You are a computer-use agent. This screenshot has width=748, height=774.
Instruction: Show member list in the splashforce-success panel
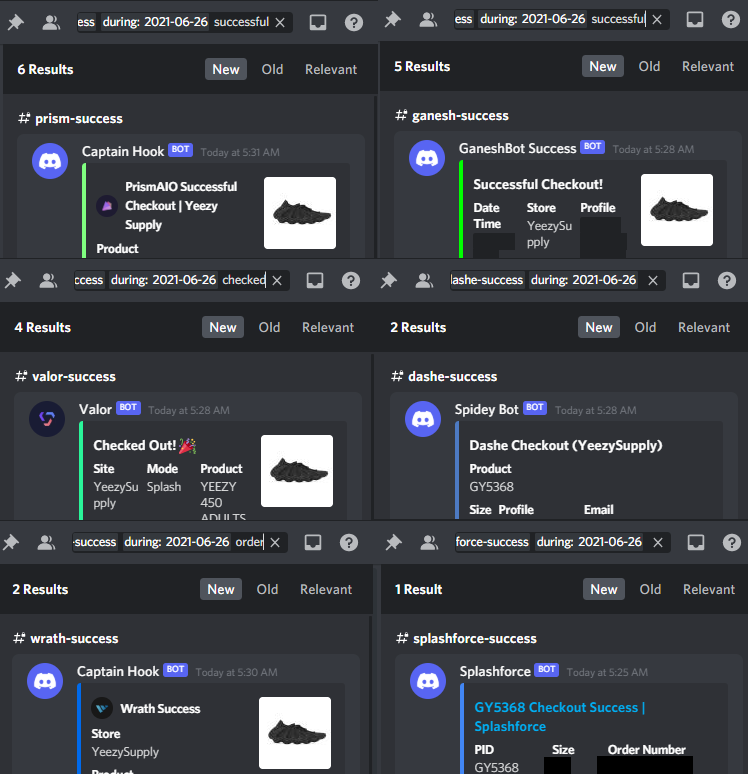(429, 542)
